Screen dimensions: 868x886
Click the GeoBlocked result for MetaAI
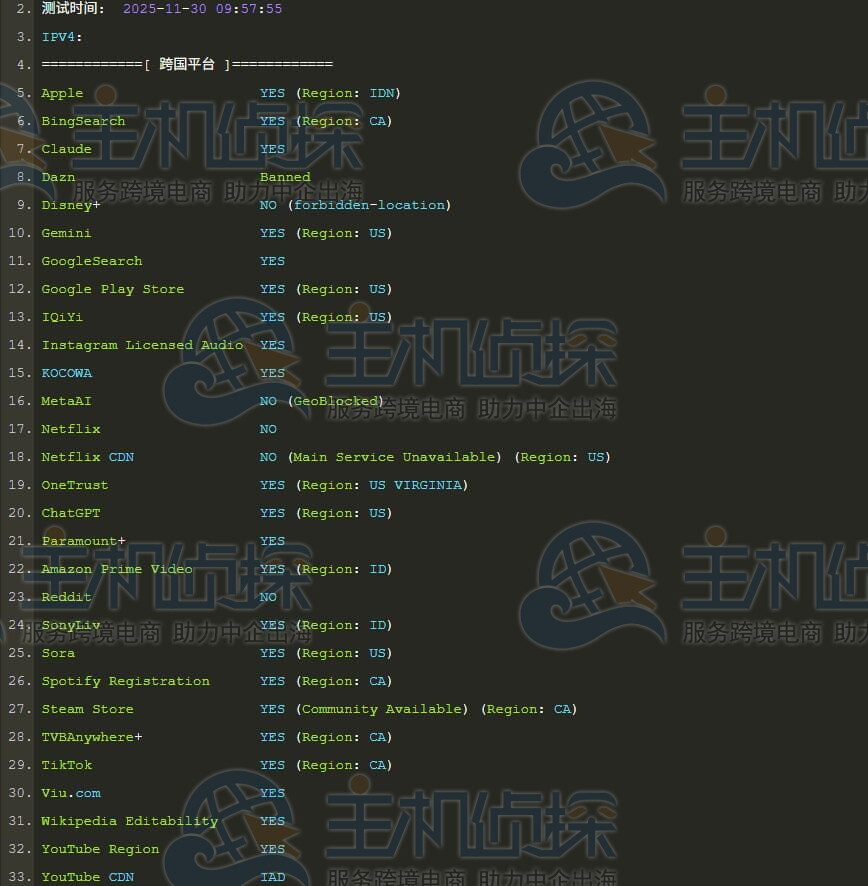point(336,401)
